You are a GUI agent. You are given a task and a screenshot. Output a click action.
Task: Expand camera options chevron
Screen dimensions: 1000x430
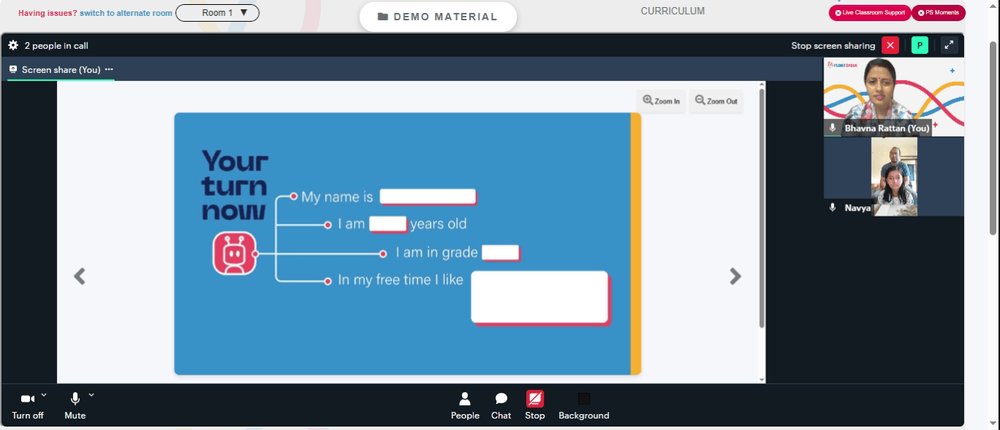point(44,395)
